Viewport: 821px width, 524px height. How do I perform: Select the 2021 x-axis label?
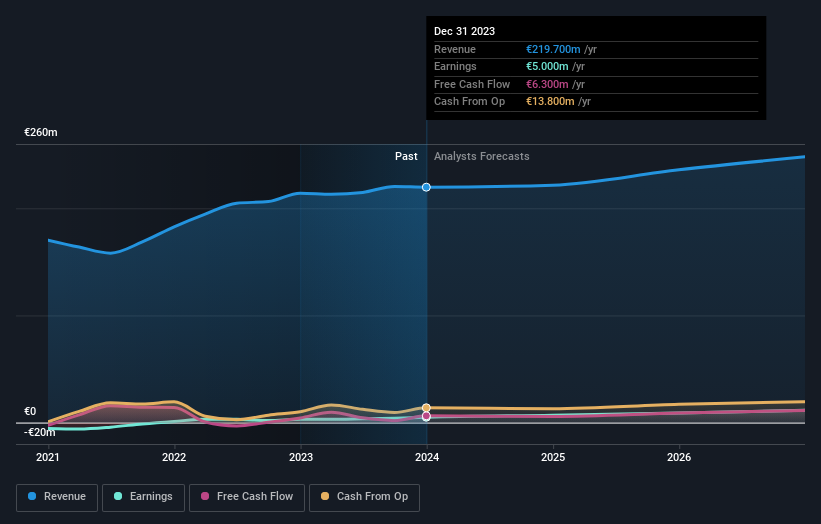tap(48, 458)
